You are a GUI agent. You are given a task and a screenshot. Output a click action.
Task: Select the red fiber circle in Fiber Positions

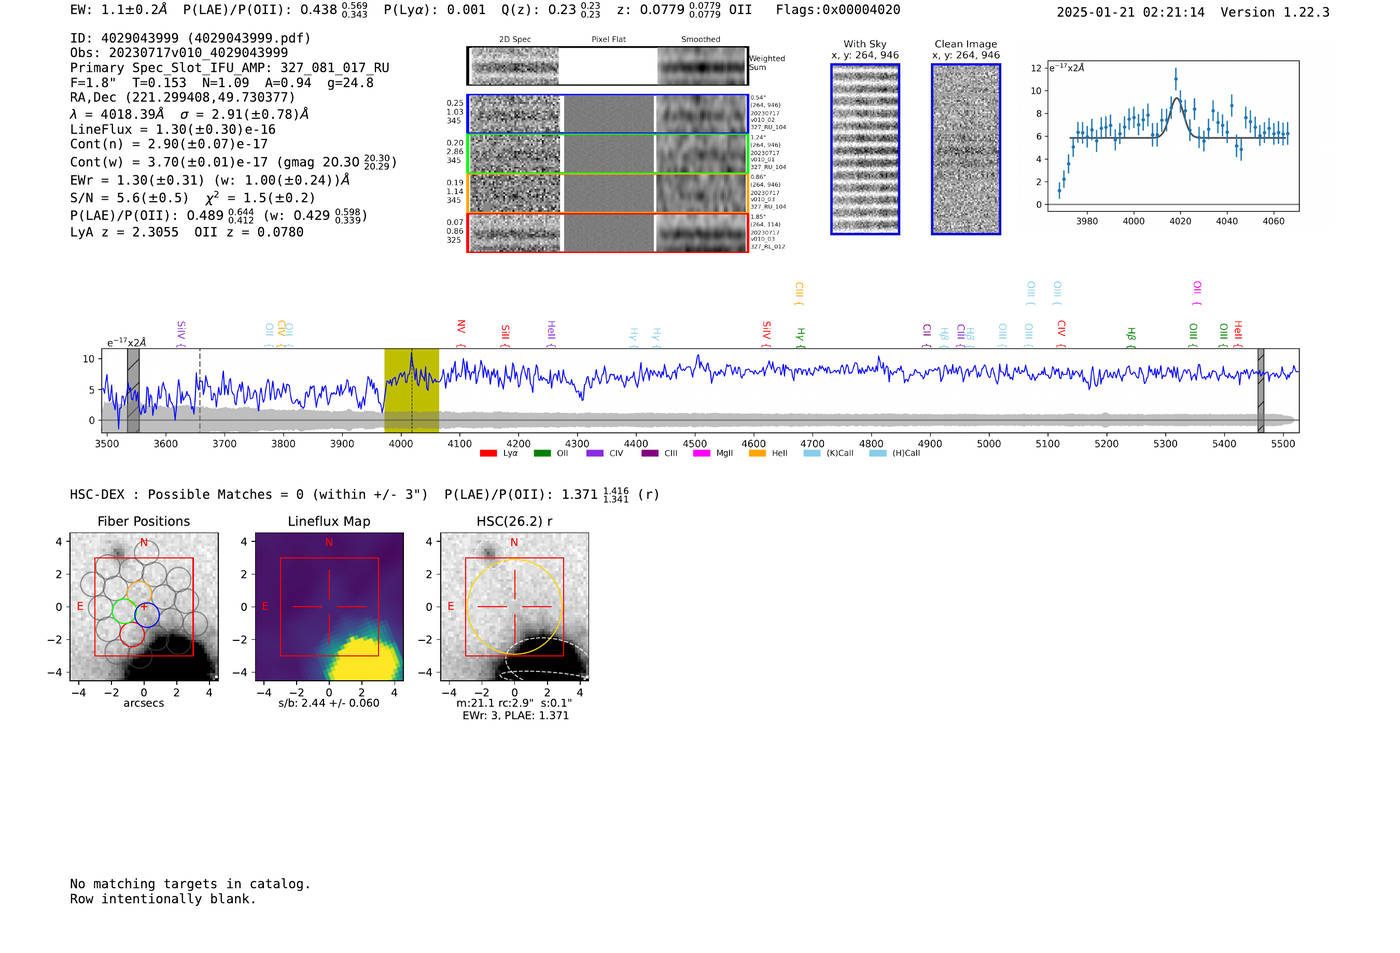[132, 634]
